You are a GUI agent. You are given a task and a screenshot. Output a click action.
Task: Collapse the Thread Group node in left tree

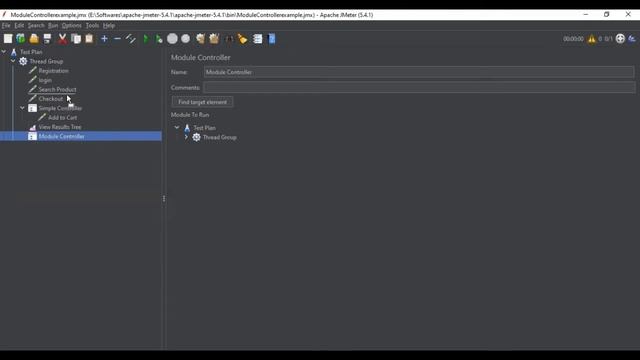click(13, 61)
